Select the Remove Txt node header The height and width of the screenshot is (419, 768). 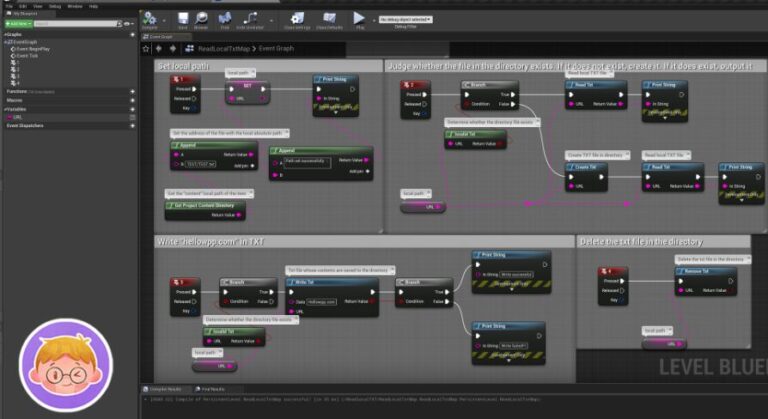[706, 271]
